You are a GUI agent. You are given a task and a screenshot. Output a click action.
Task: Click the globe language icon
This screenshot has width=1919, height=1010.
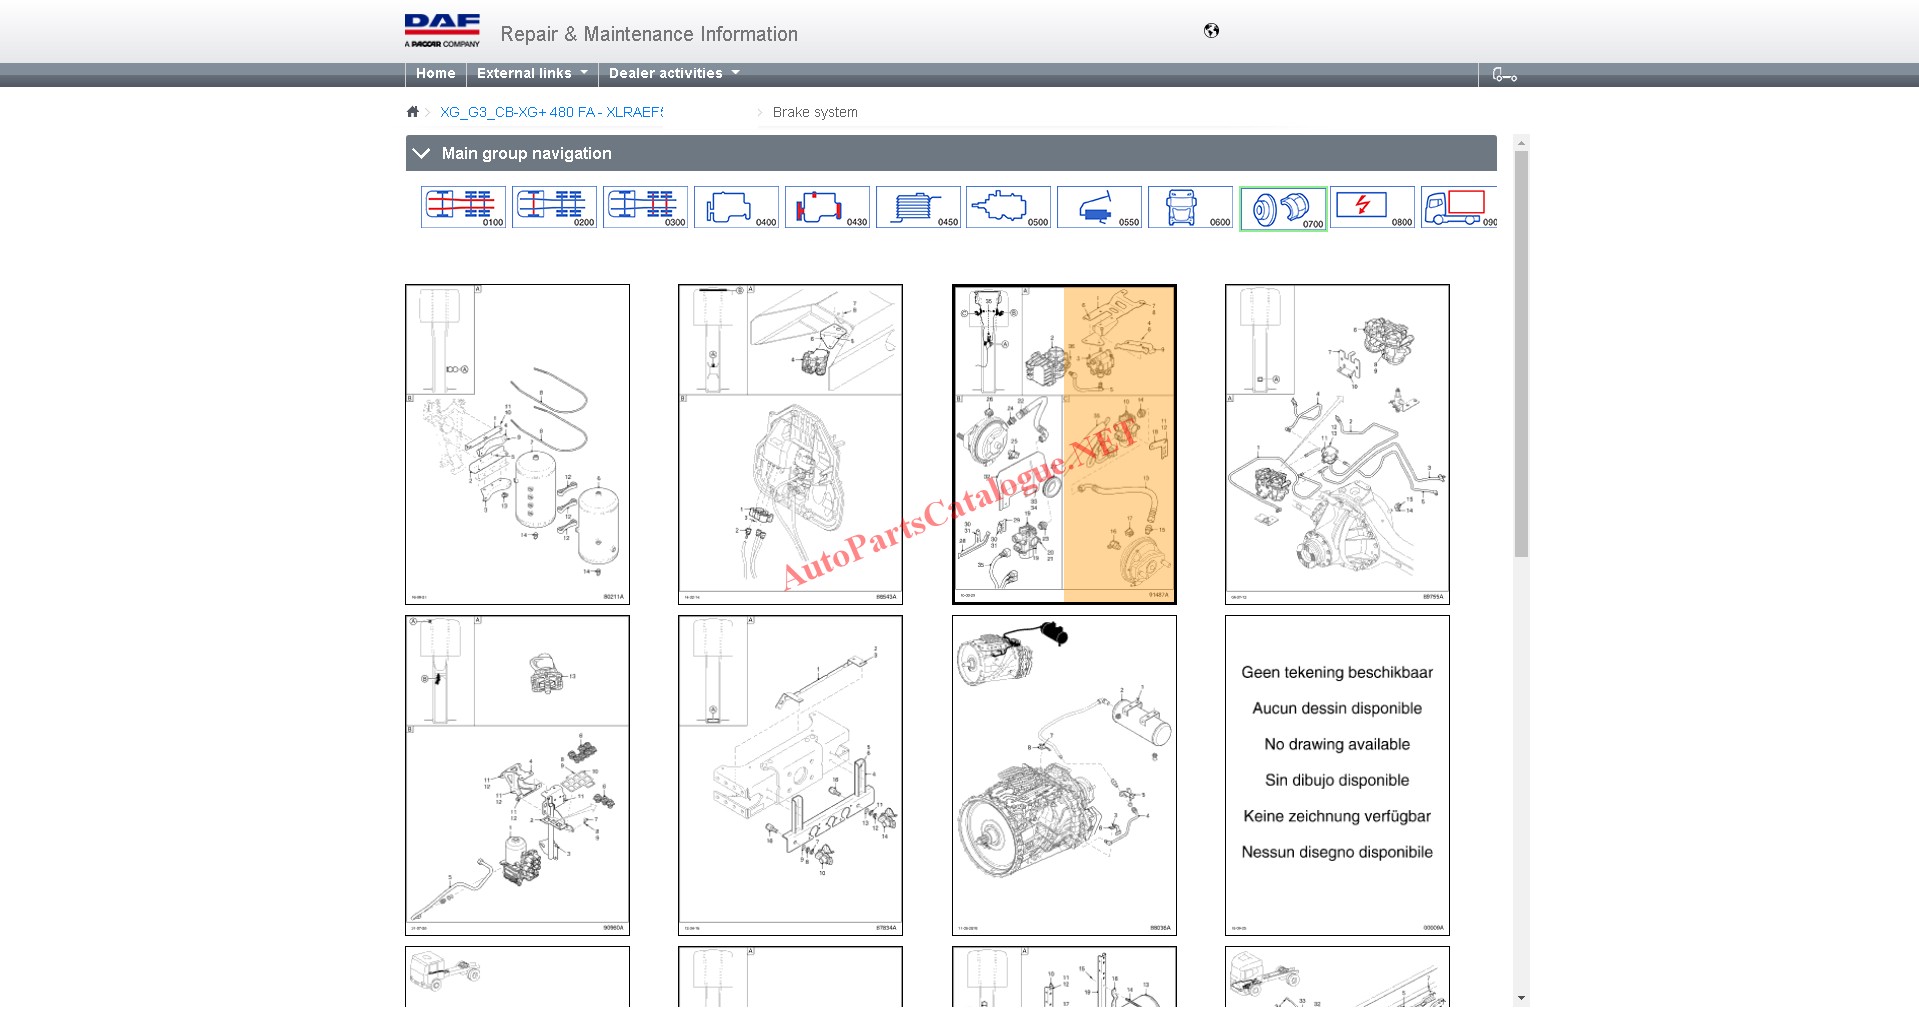click(1211, 31)
